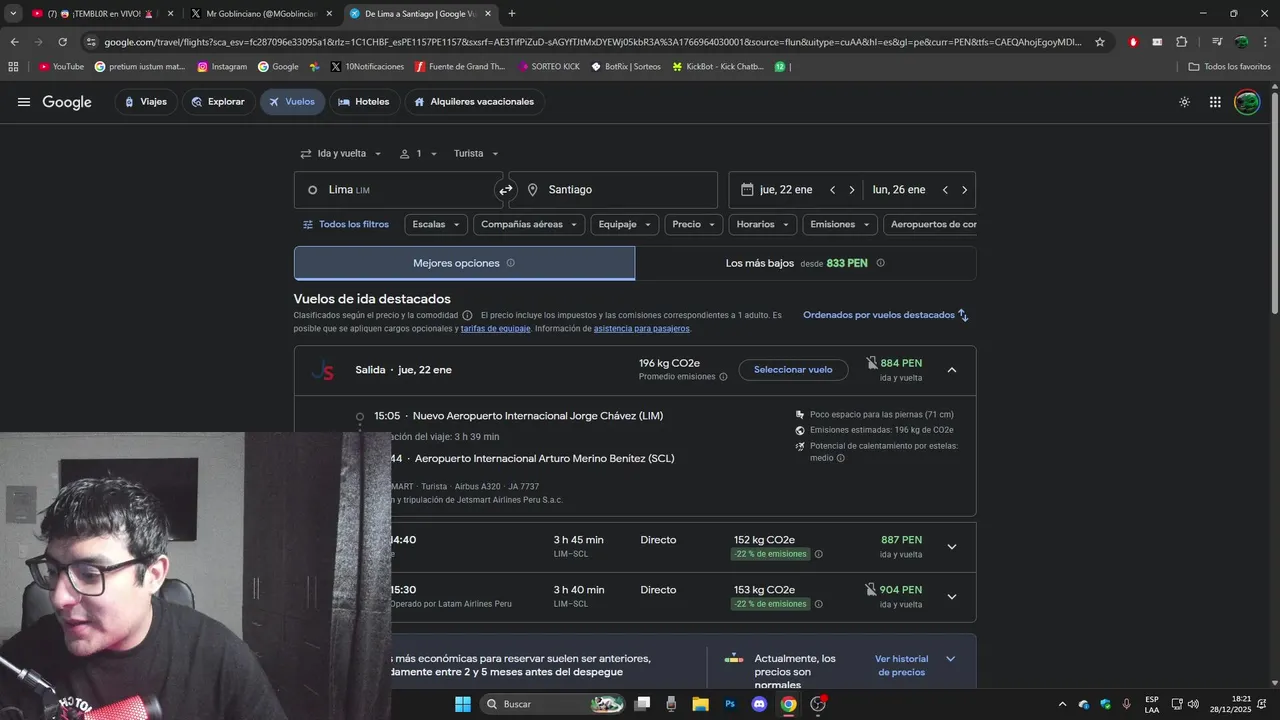Screen dimensions: 1280x720
Task: Select the 'Los más bajos' tab
Action: tap(805, 263)
